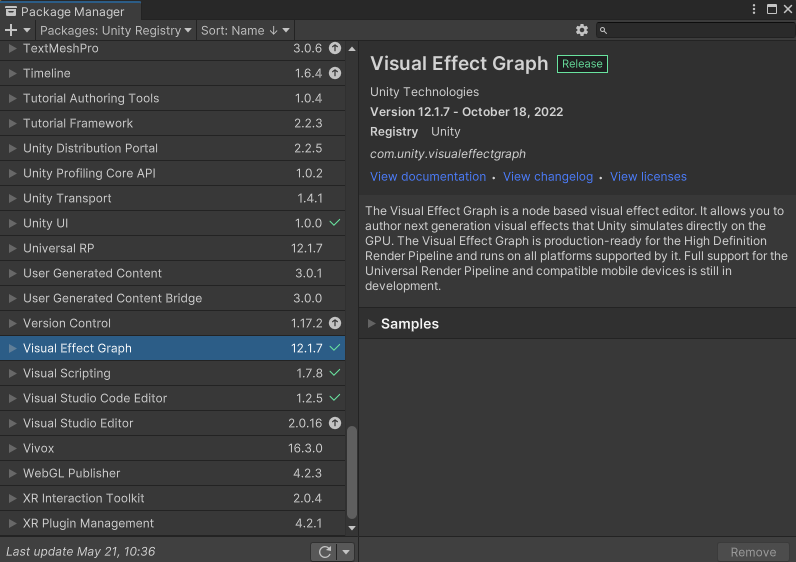Click the Visual Effect Graph installed checkmark
The image size is (796, 562).
tap(335, 348)
